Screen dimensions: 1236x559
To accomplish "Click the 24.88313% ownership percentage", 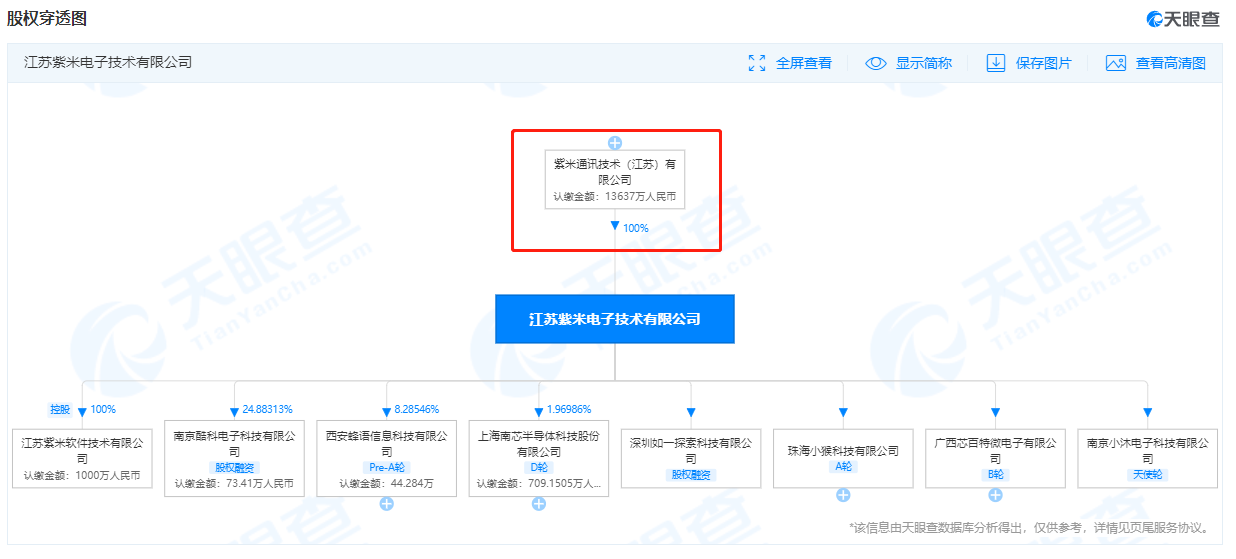I will pyautogui.click(x=267, y=409).
